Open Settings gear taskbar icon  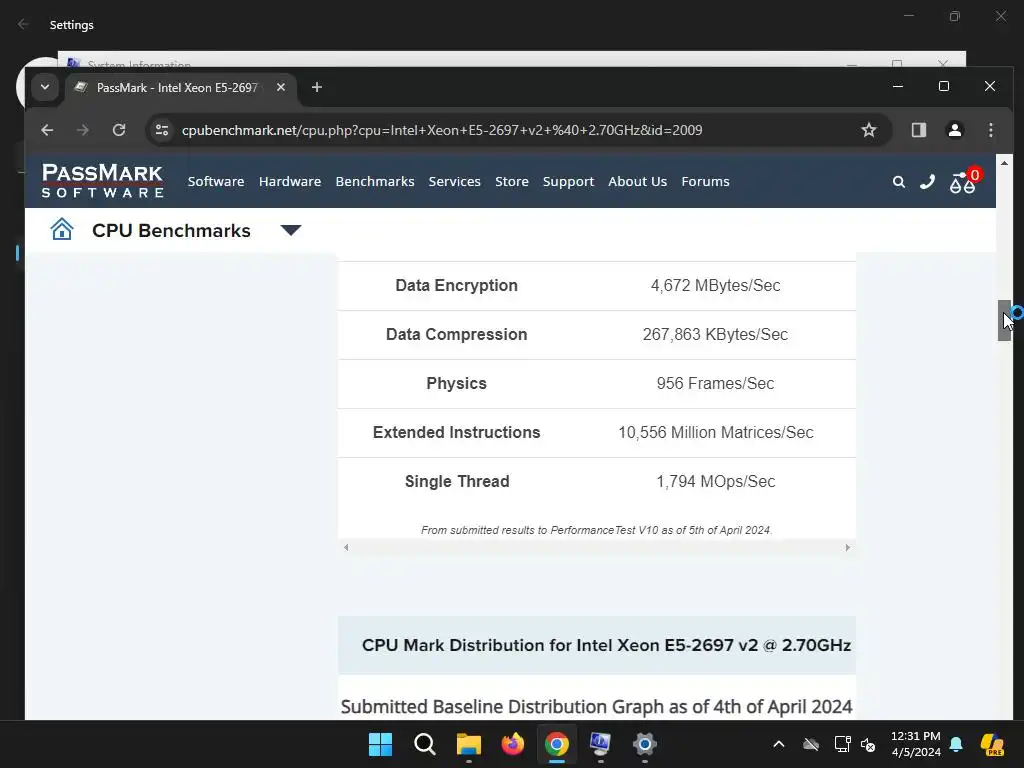coord(645,744)
